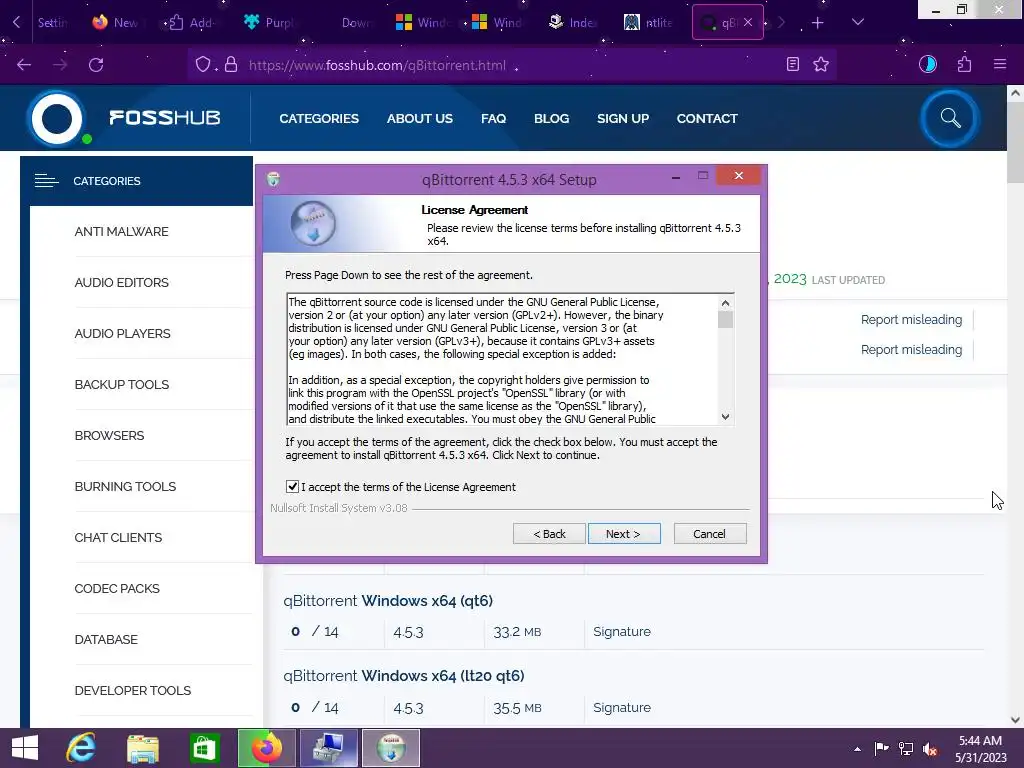Screen dimensions: 1024x768
Task: Select CHAT CLIENTS category
Action: point(118,537)
